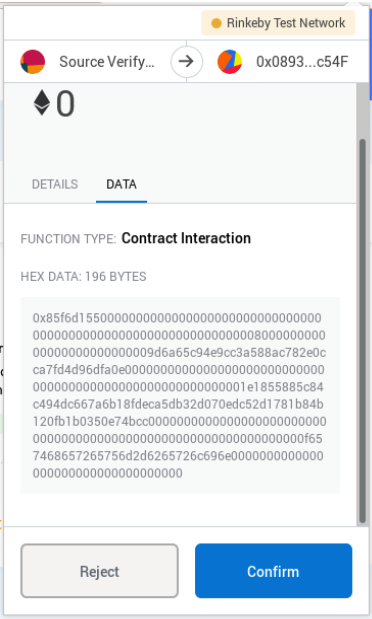Click the HEX DATA: 196 BYTES label
The width and height of the screenshot is (372, 619).
point(83,276)
